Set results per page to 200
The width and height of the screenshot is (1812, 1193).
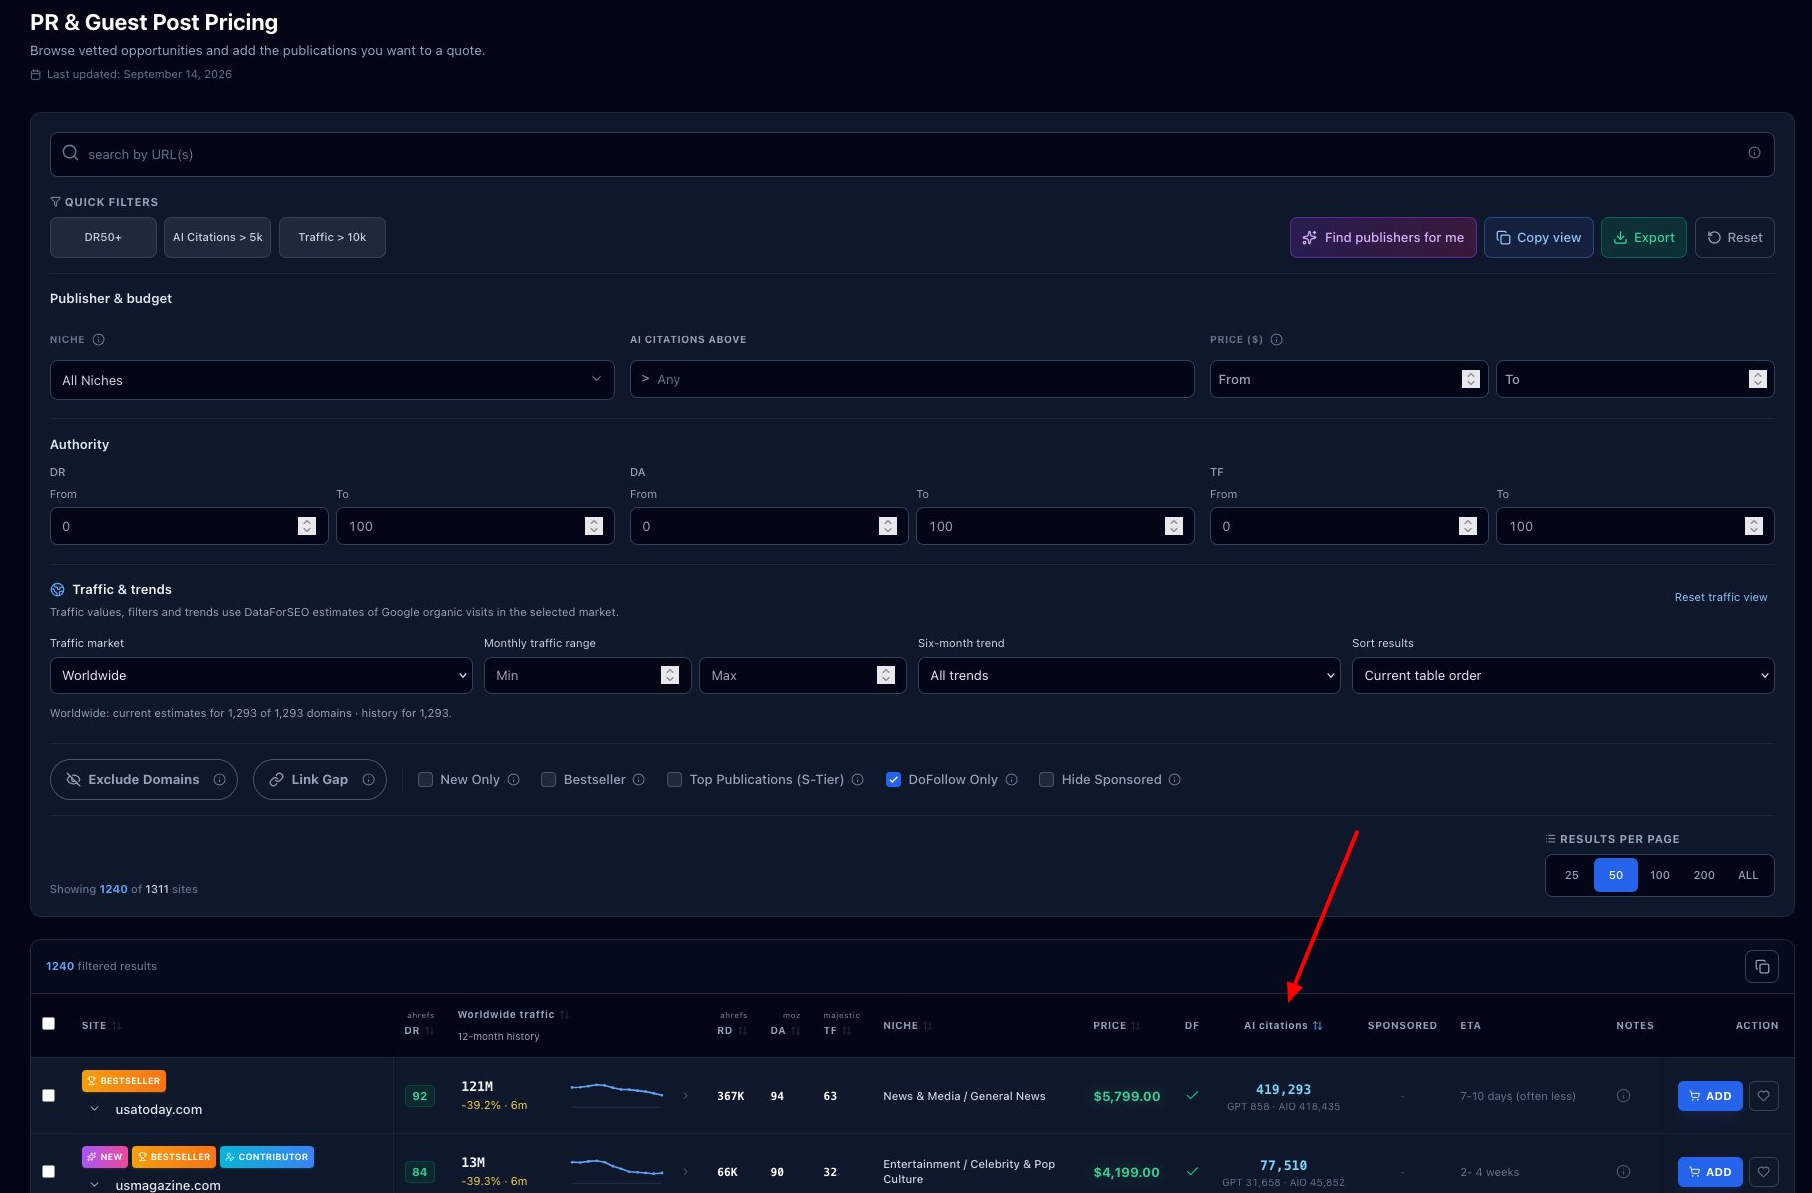coord(1704,875)
